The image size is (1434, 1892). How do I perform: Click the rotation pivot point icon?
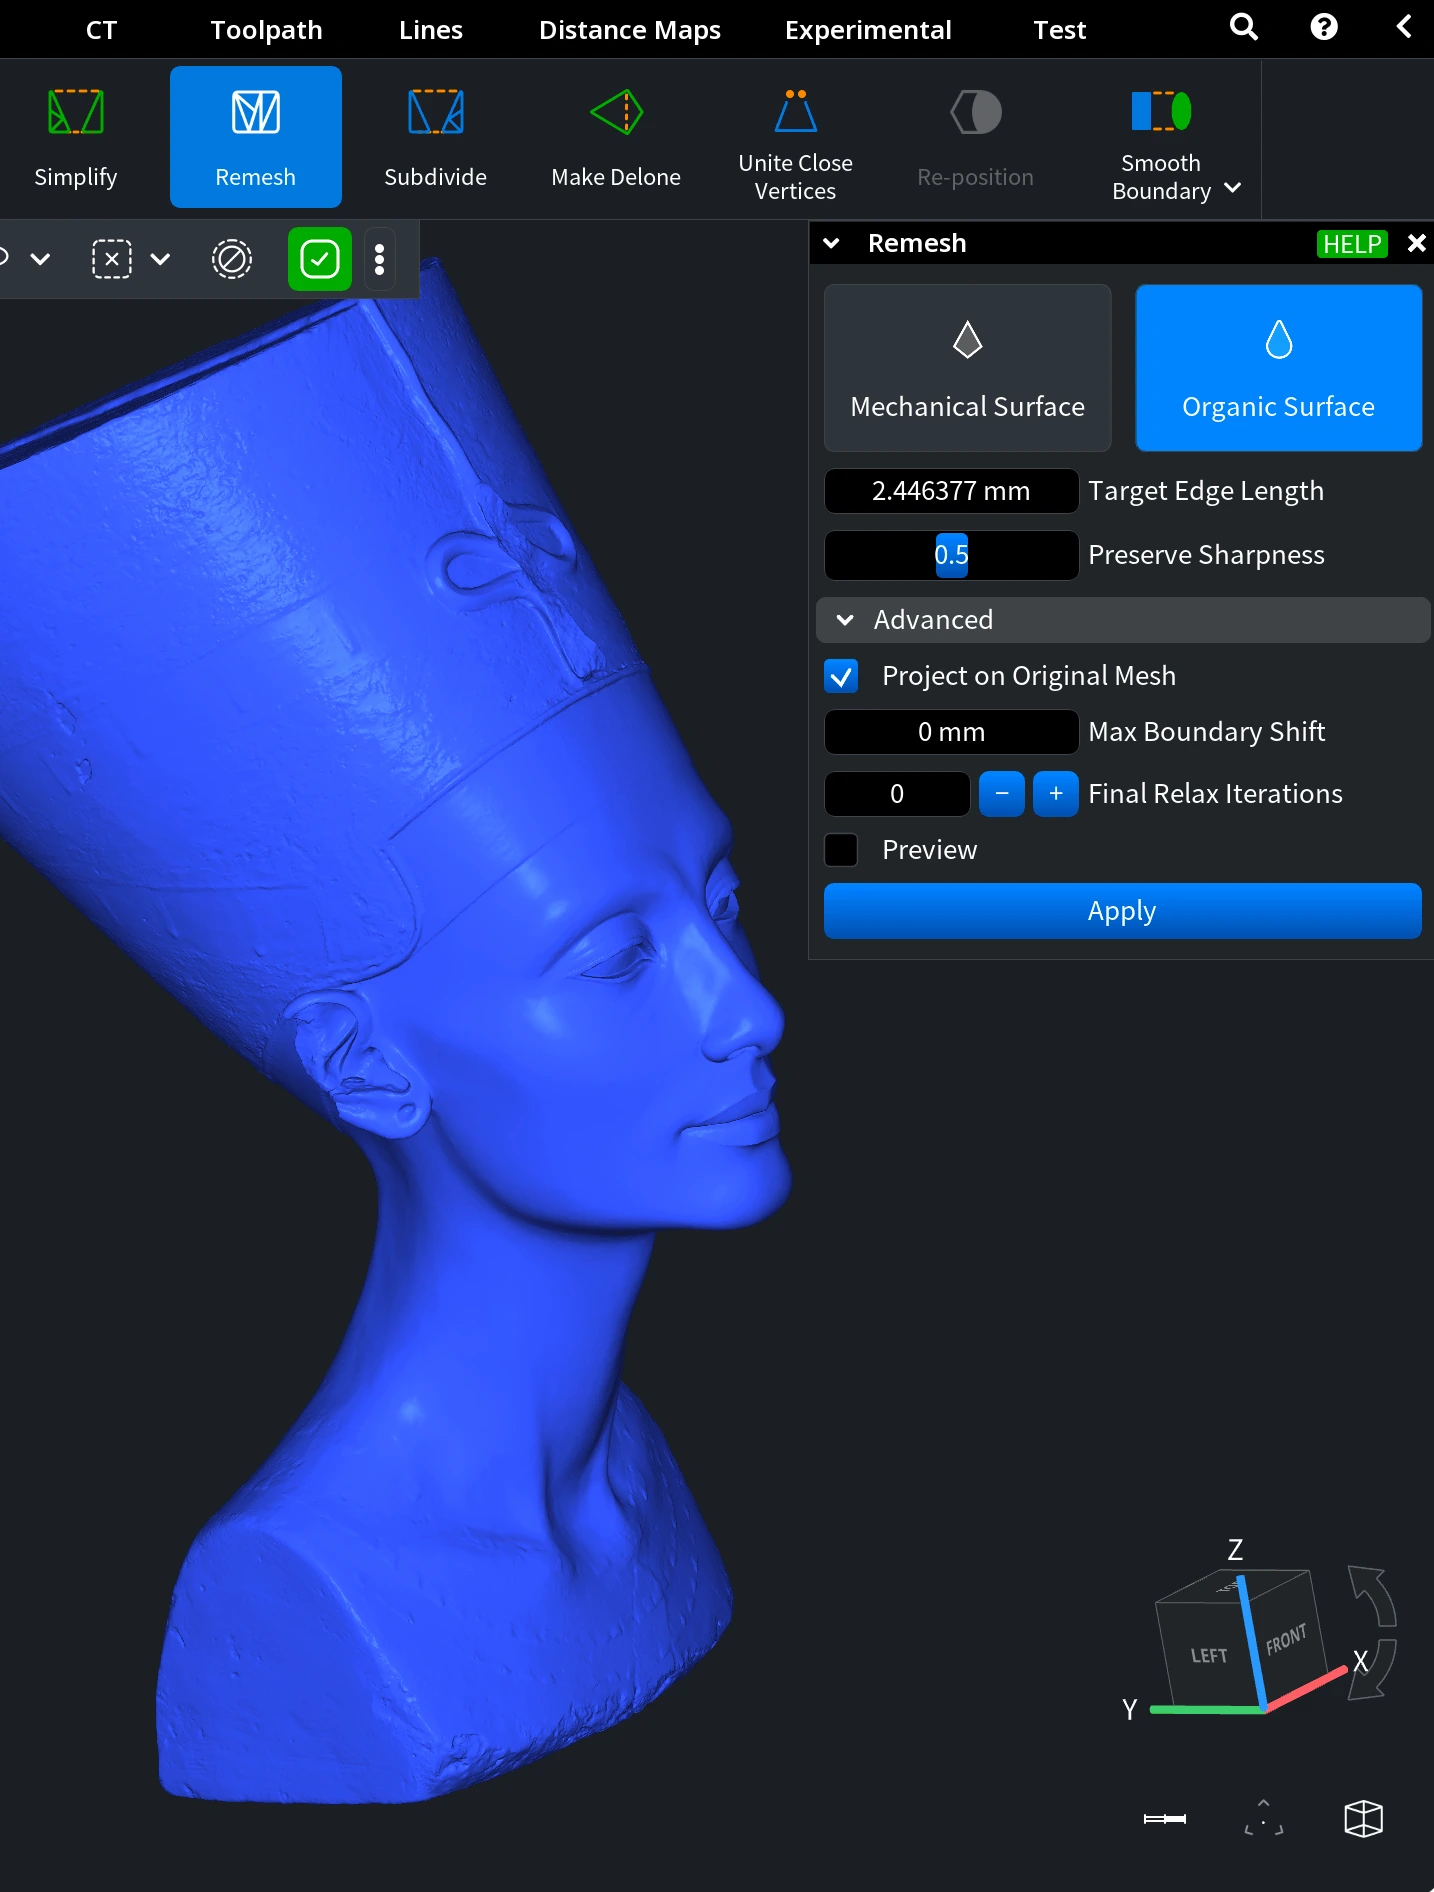(1264, 1819)
